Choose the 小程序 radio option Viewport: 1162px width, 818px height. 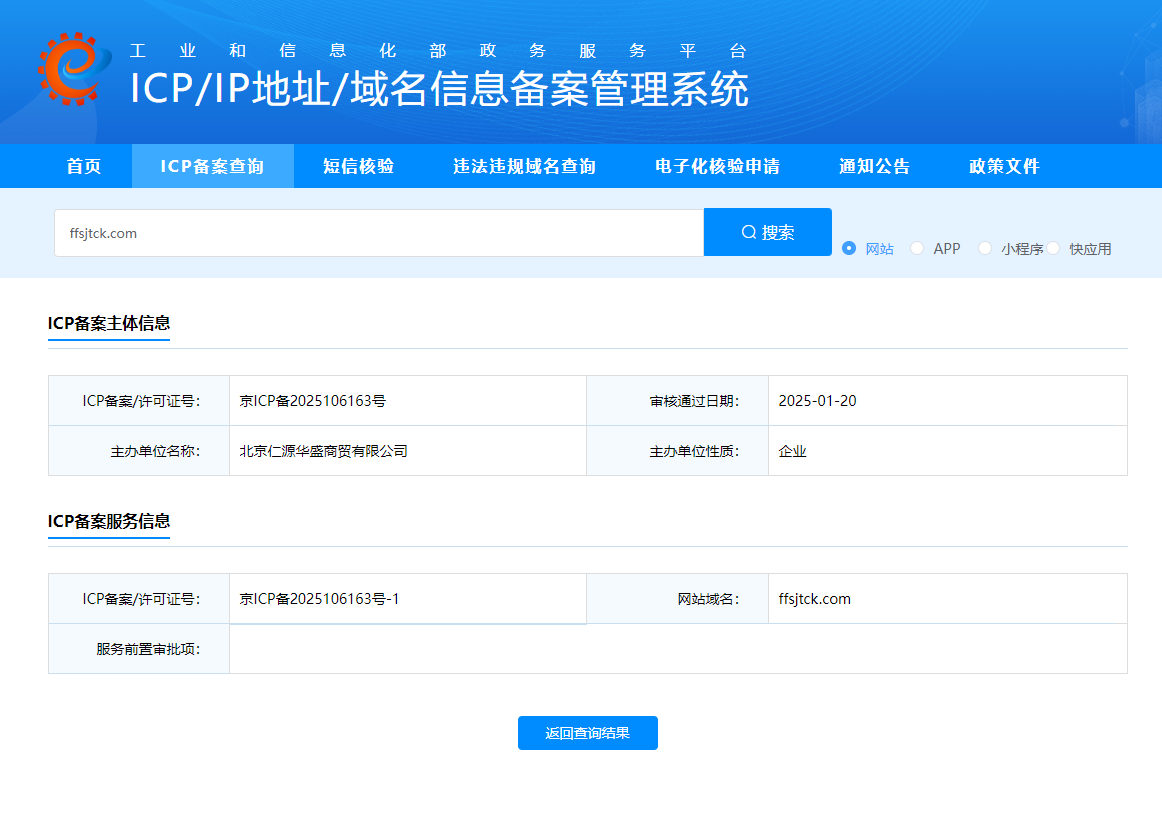point(985,248)
